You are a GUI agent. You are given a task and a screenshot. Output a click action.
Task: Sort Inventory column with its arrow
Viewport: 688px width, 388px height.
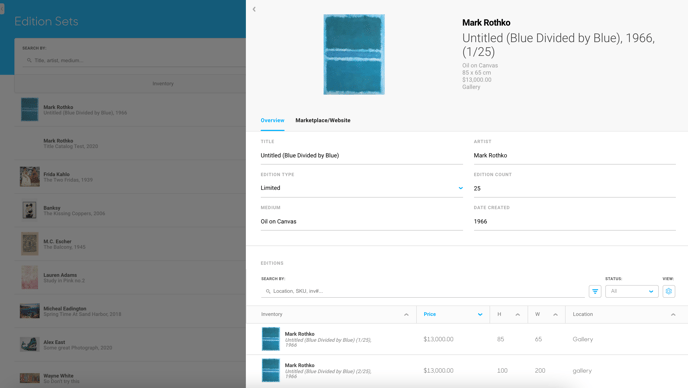[x=406, y=314]
